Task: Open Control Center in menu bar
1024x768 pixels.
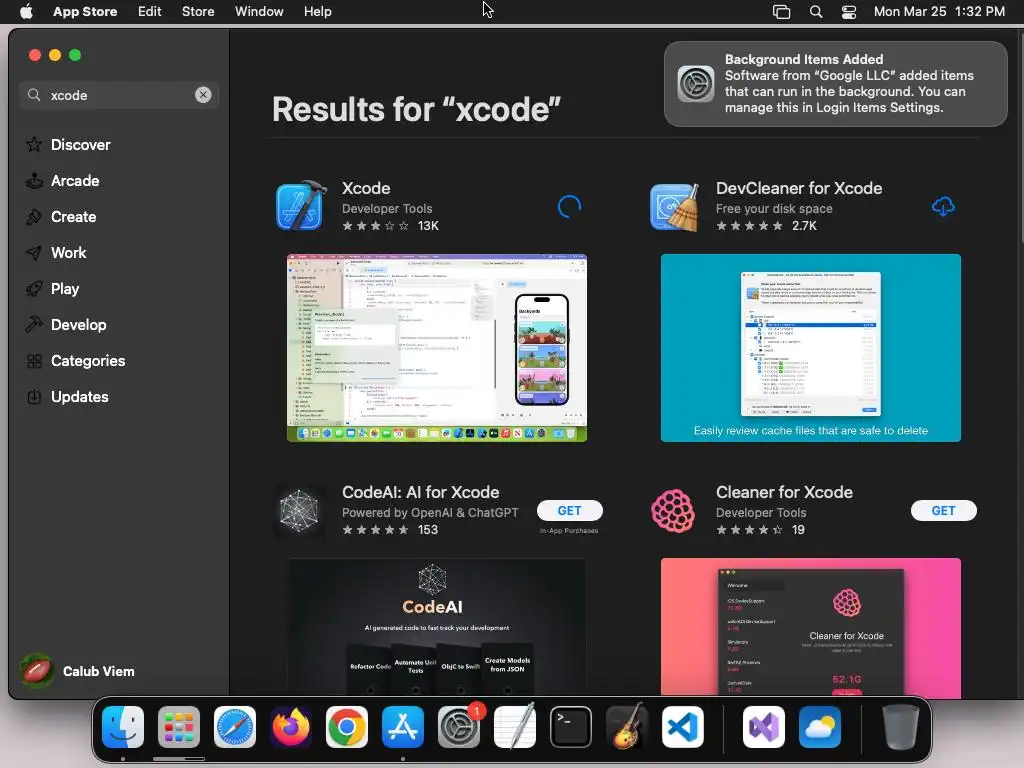Action: click(x=848, y=12)
